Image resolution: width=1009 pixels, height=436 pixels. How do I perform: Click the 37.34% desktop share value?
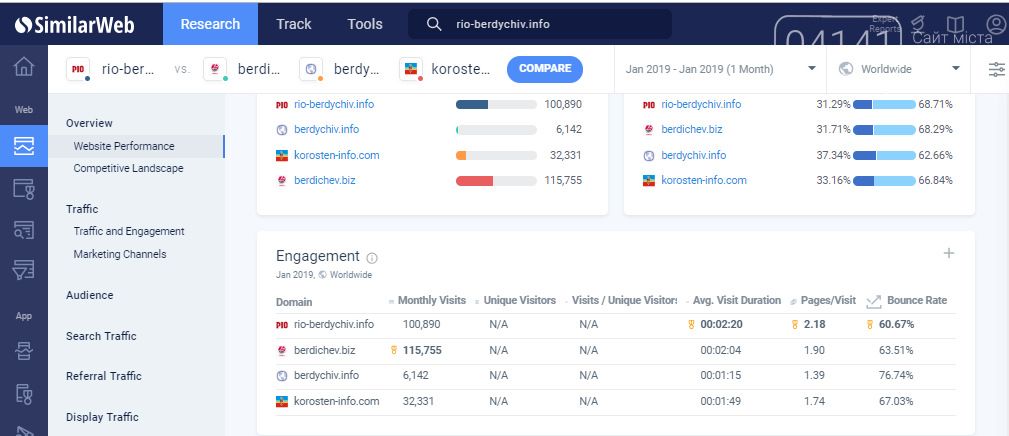(834, 155)
